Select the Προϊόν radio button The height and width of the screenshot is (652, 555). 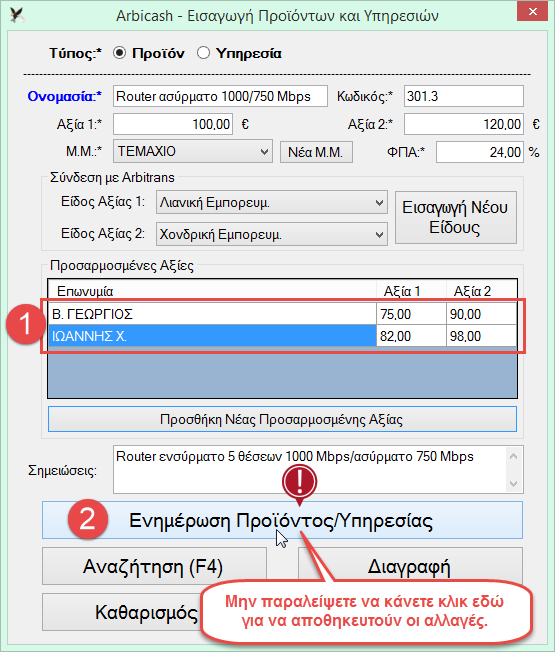click(119, 53)
